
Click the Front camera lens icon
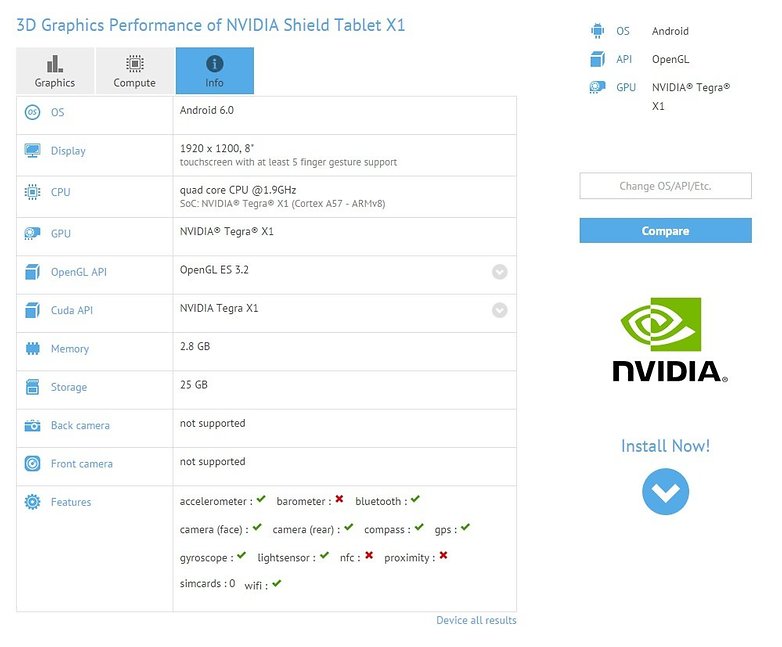point(32,464)
